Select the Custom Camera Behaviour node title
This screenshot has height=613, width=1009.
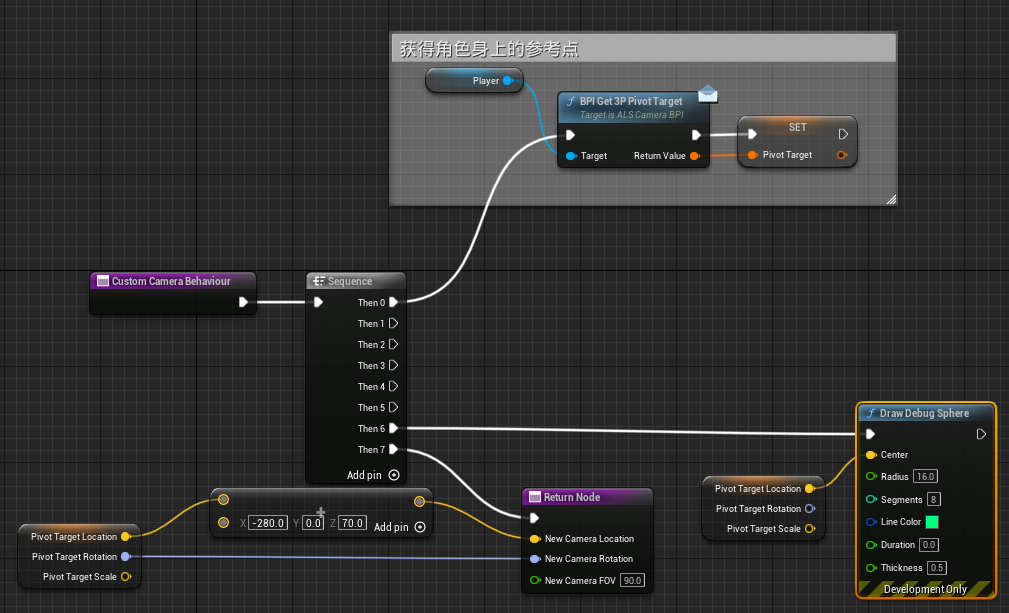[170, 281]
